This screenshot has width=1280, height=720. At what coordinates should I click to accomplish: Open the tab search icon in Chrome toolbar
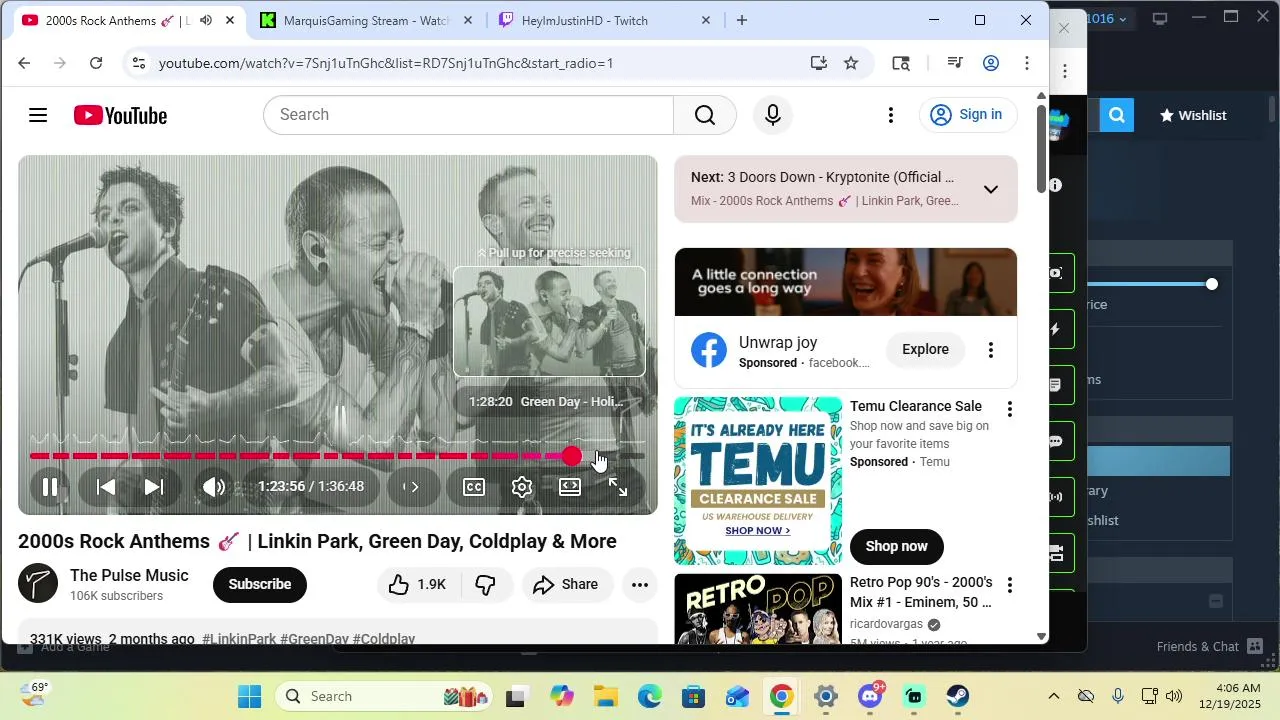tap(901, 63)
